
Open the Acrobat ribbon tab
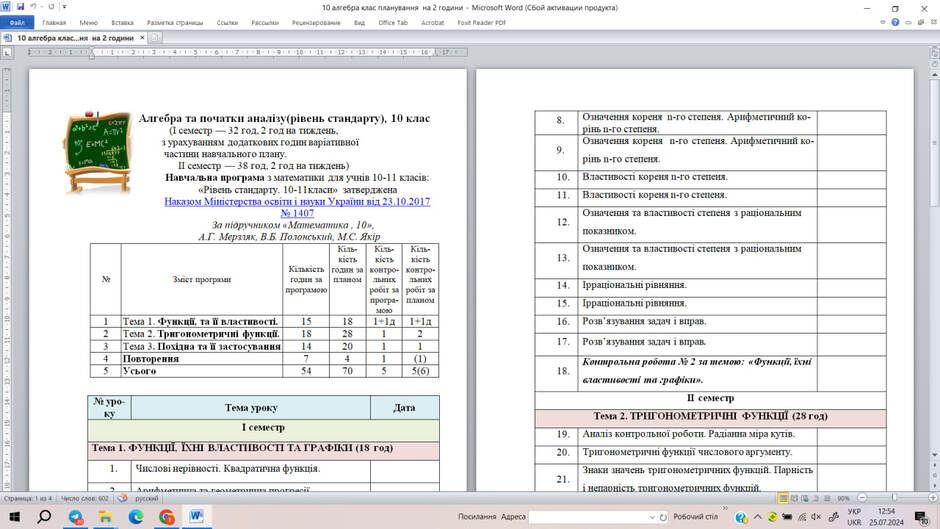[x=432, y=23]
